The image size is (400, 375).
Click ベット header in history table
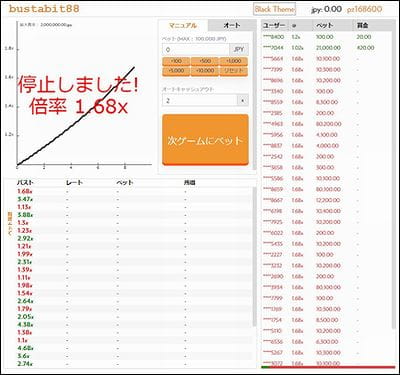(125, 183)
